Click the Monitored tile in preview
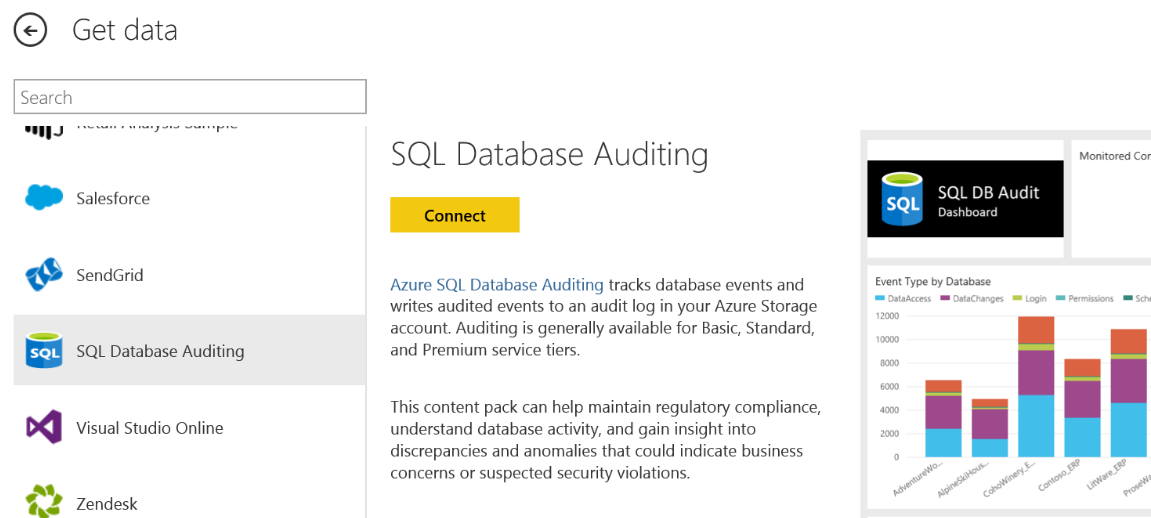The height and width of the screenshot is (518, 1151). [x=1112, y=198]
